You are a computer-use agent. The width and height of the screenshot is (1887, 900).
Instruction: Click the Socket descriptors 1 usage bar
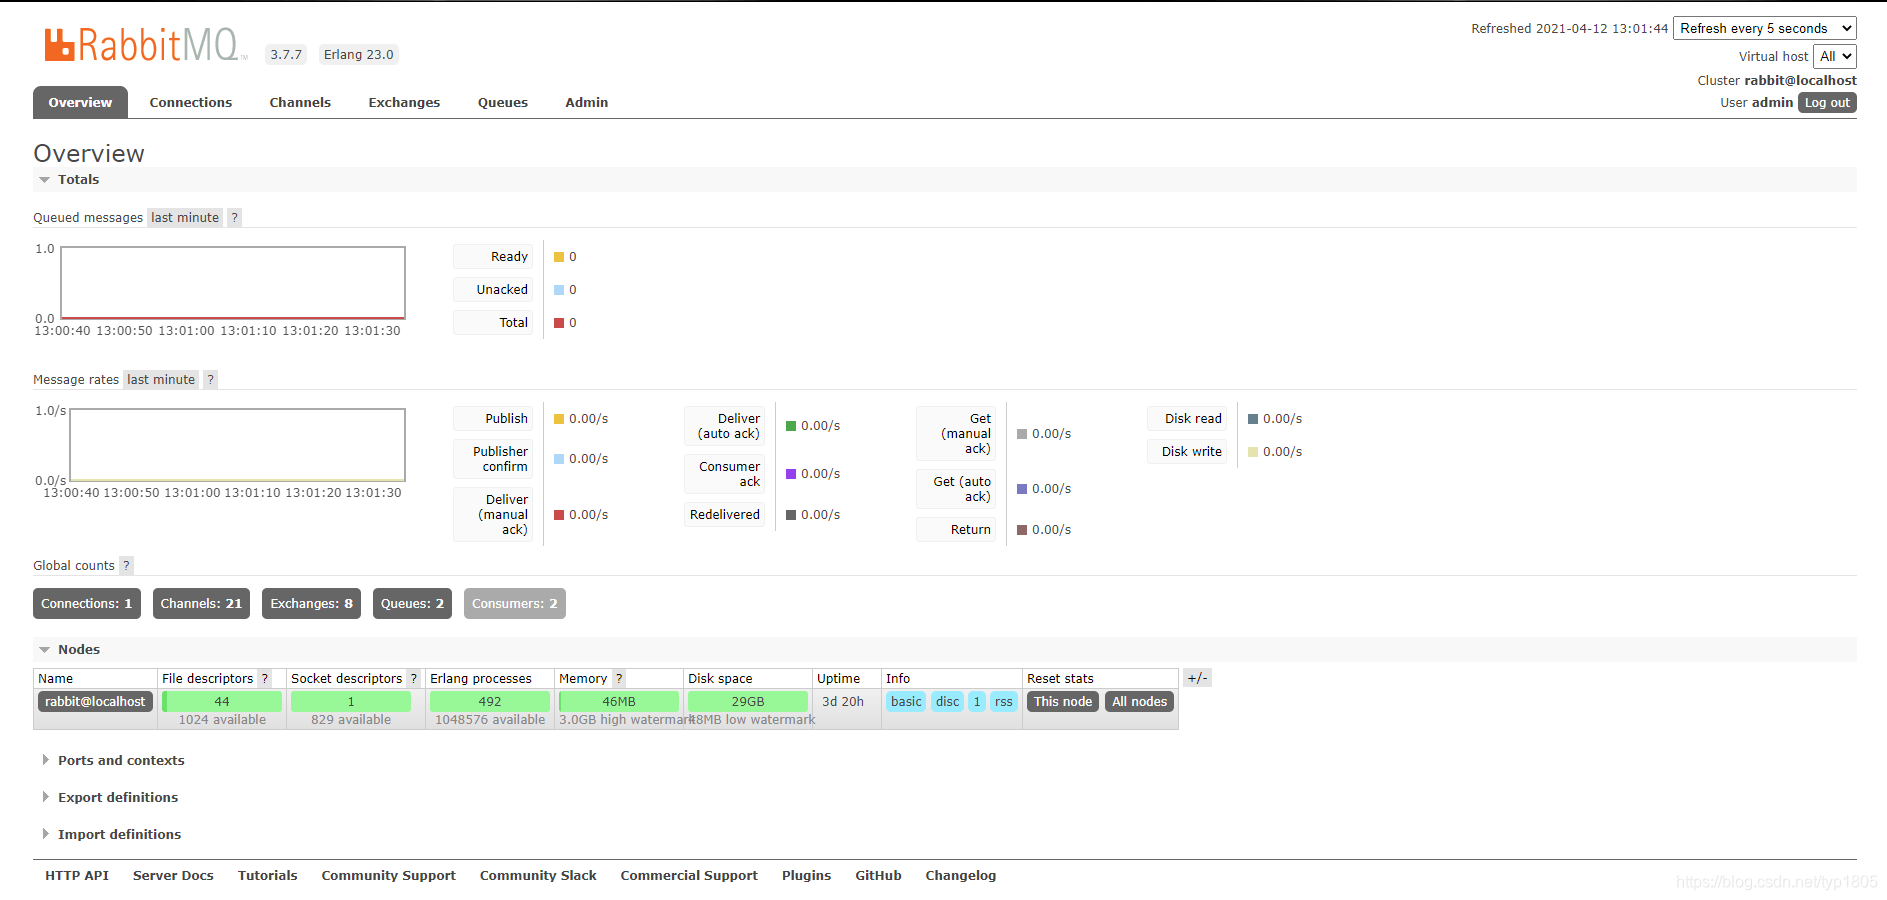[351, 702]
